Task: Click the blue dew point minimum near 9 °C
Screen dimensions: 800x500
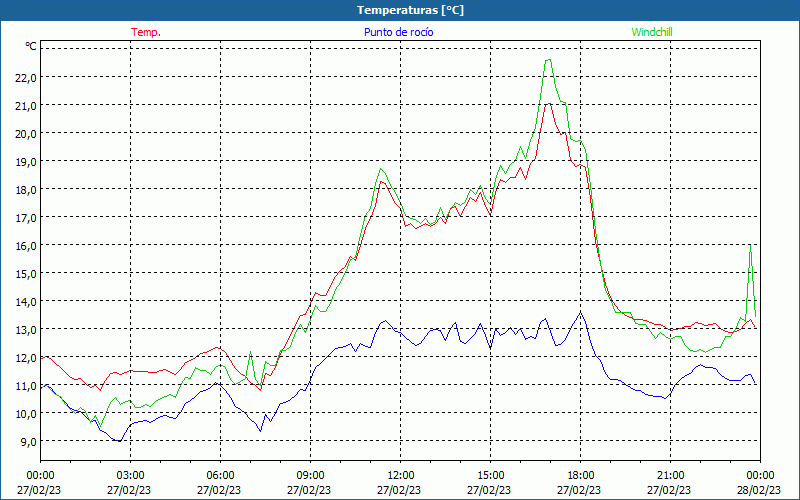Action: (119, 440)
